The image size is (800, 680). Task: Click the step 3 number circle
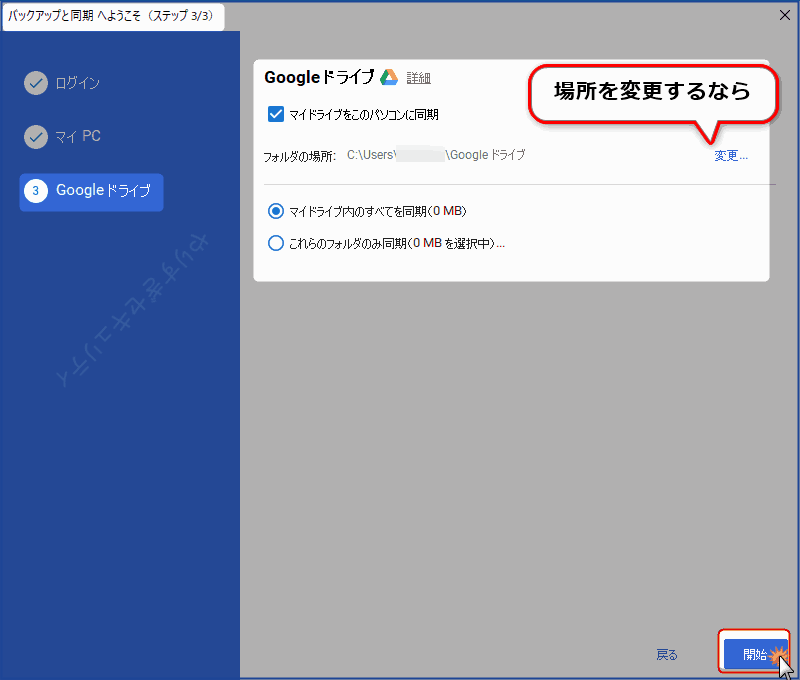coord(36,191)
